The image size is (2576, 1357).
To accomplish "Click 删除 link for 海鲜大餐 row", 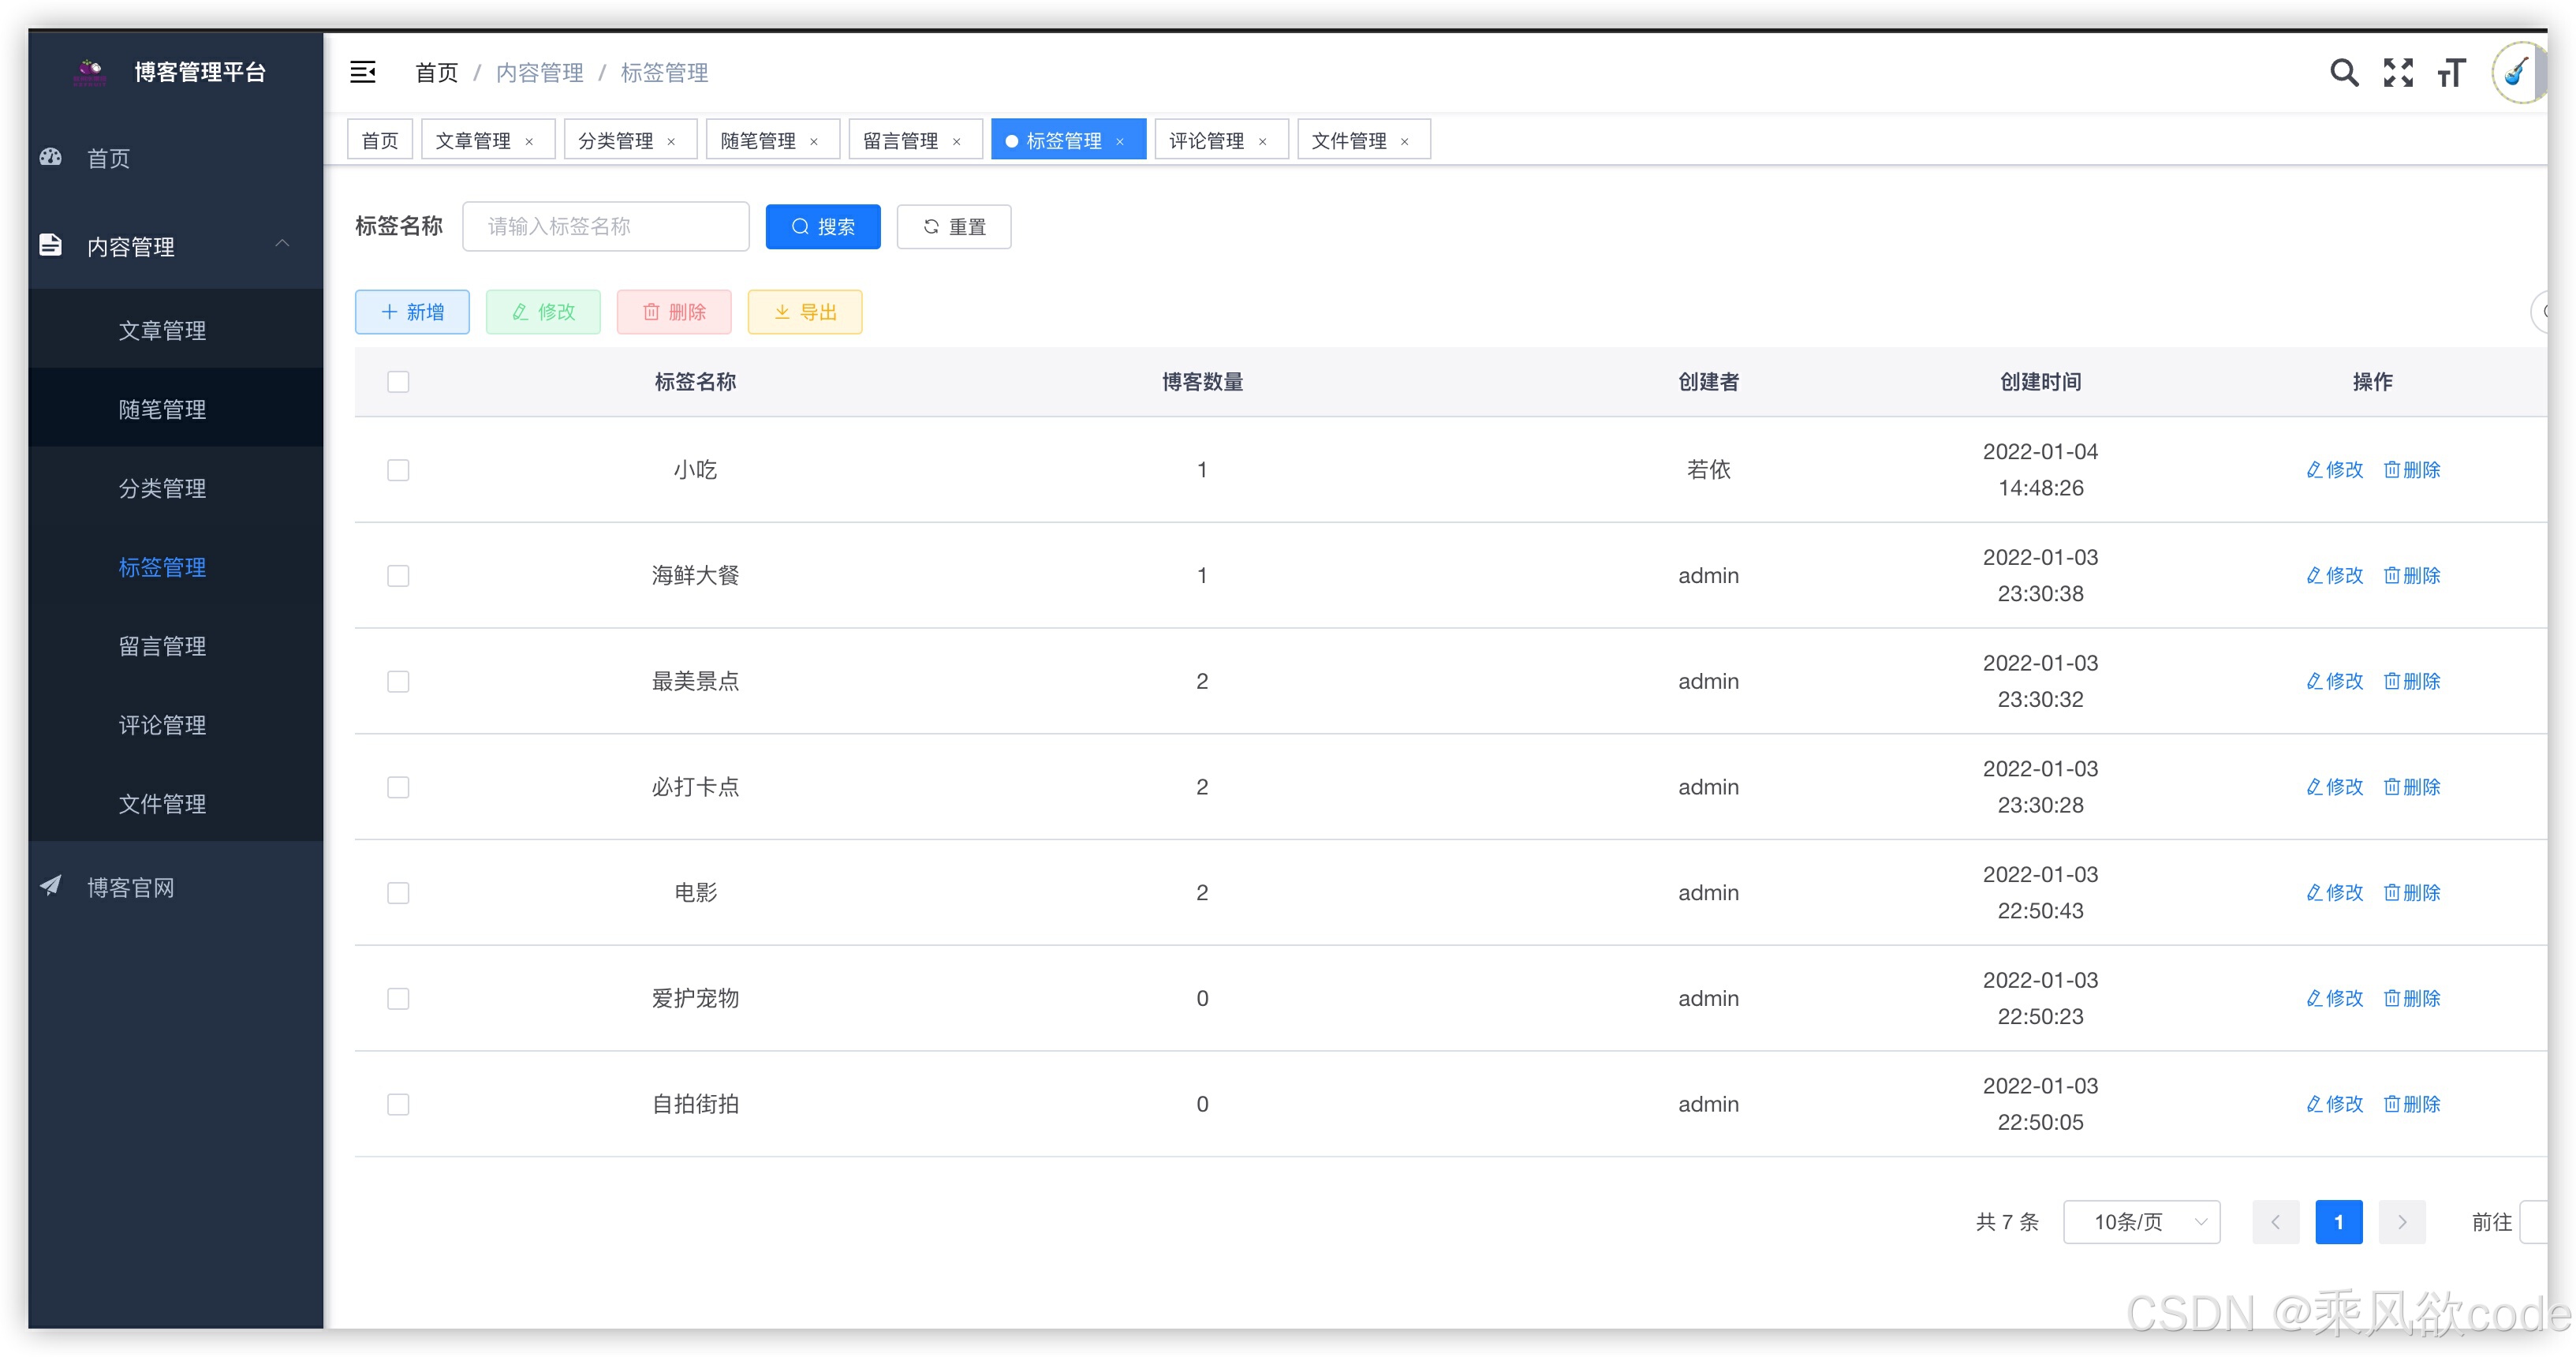I will point(2411,576).
